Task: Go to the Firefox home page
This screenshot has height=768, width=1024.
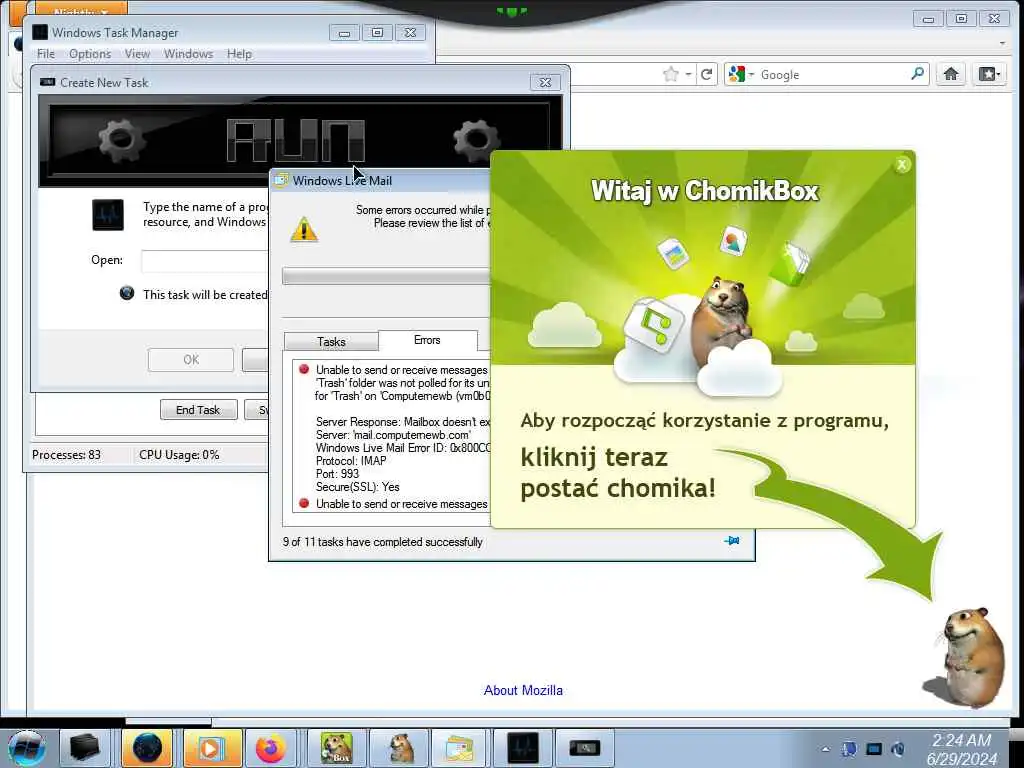Action: tap(951, 74)
